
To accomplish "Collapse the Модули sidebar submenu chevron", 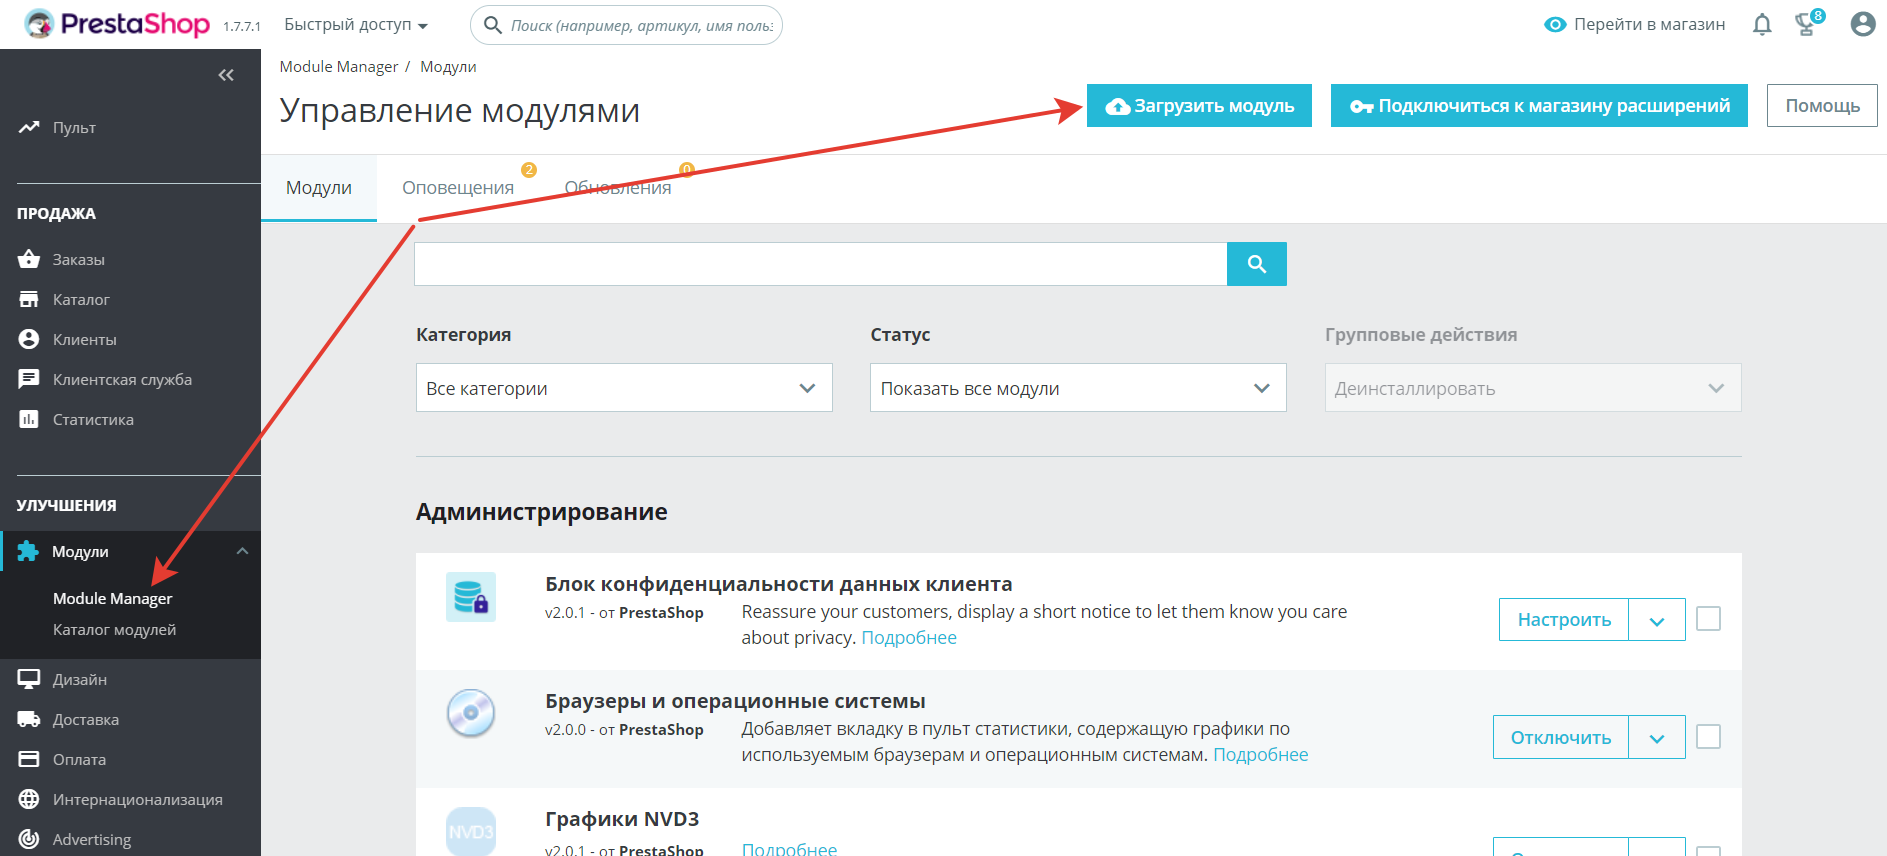I will tap(242, 551).
